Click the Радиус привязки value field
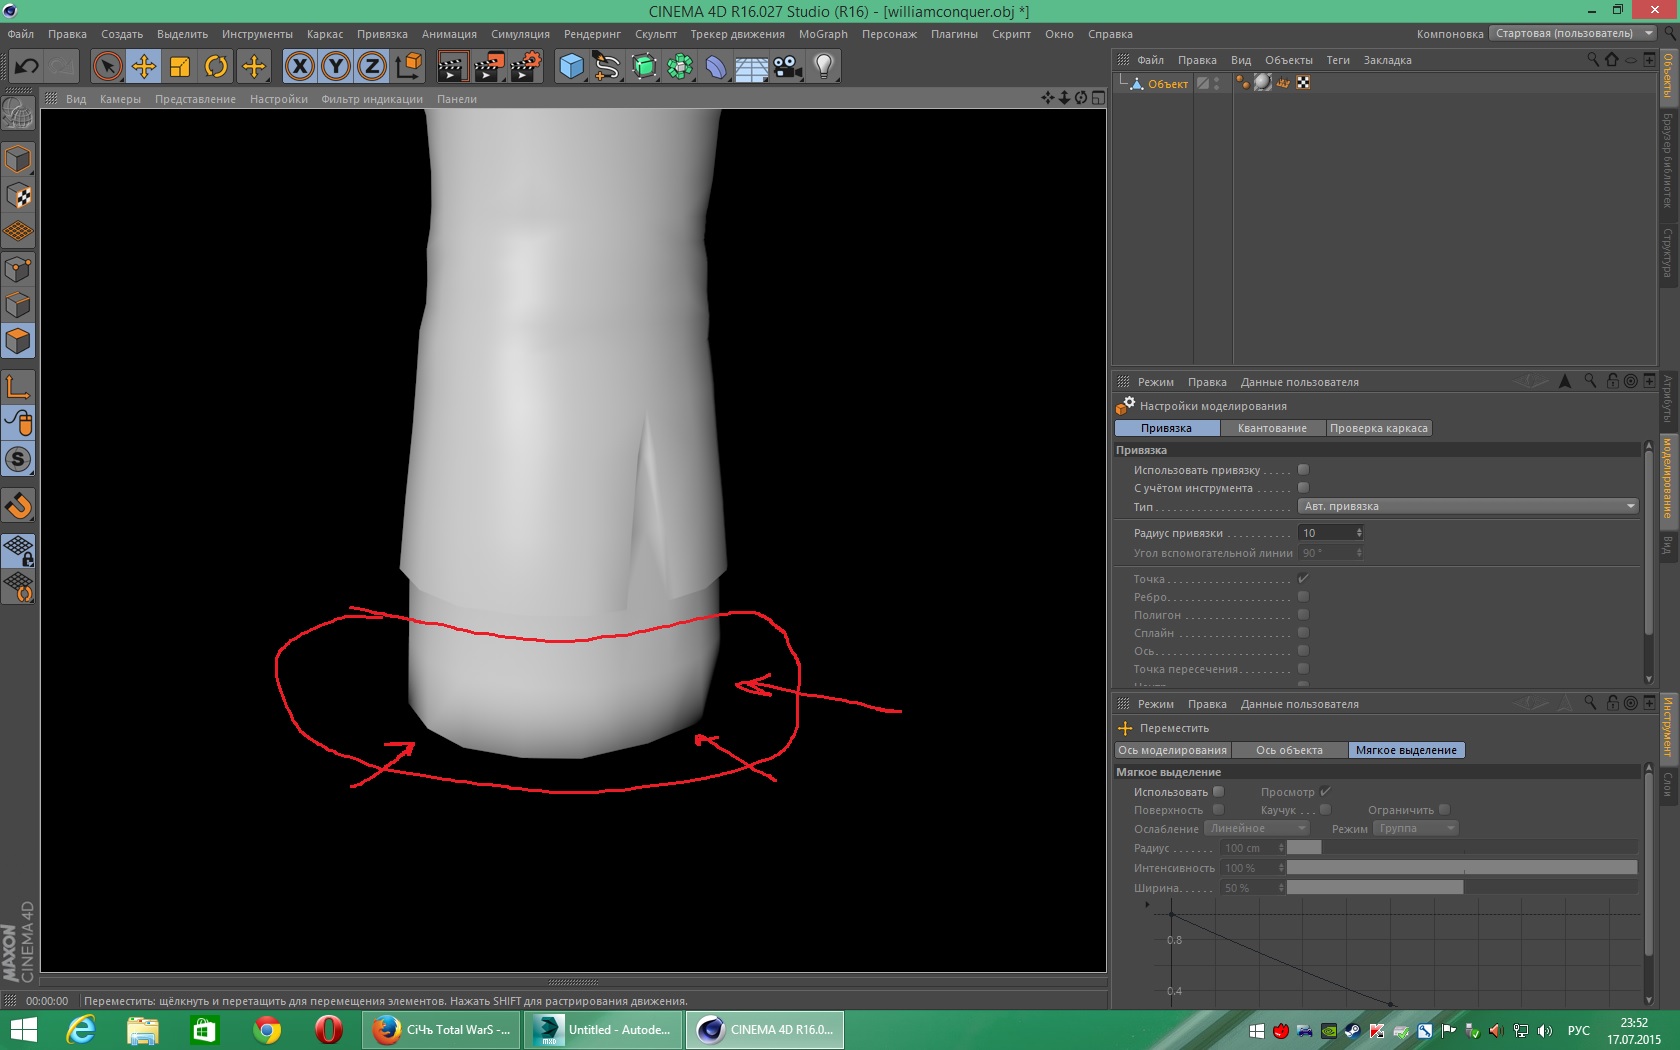 (1326, 533)
